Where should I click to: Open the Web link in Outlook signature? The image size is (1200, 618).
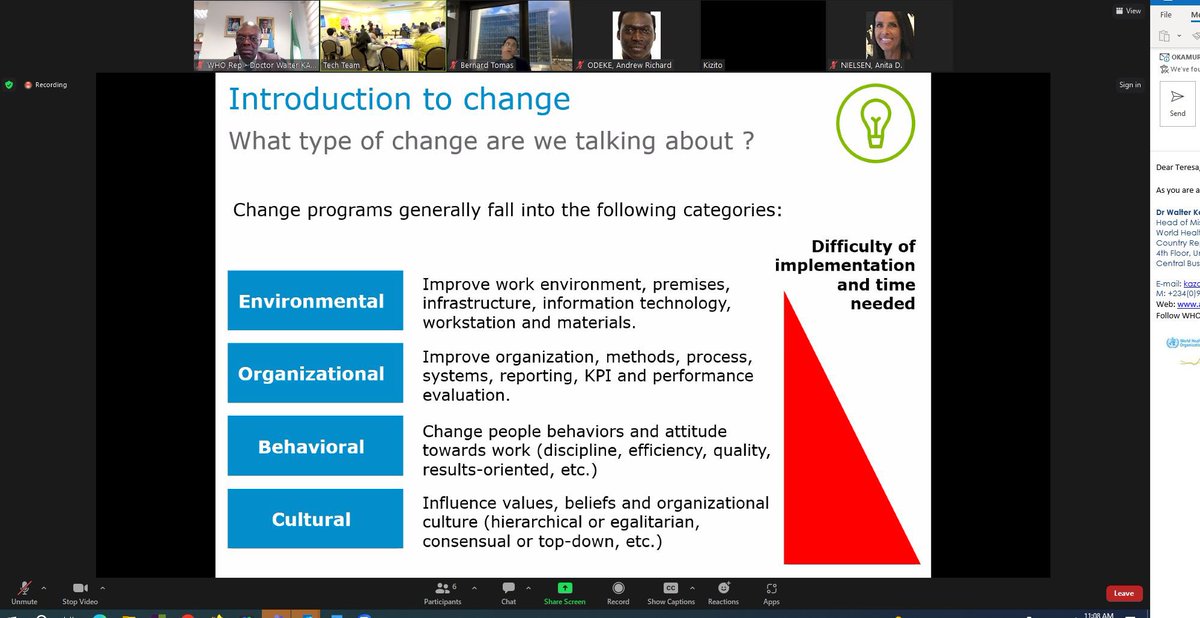[x=1188, y=305]
